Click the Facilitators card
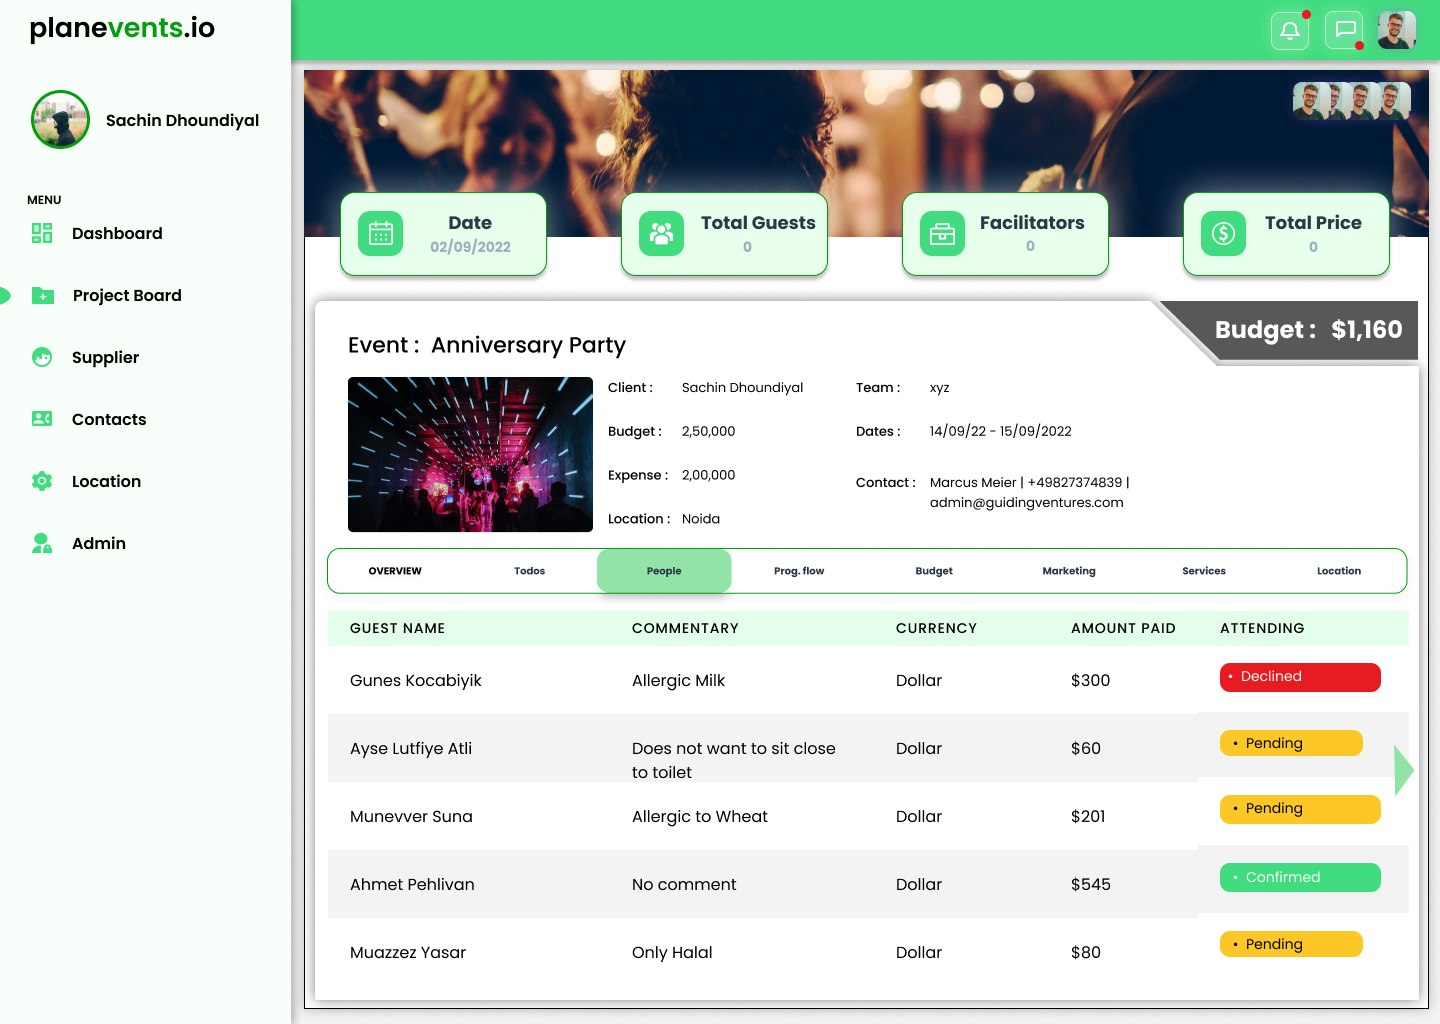The width and height of the screenshot is (1440, 1024). pyautogui.click(x=1005, y=234)
